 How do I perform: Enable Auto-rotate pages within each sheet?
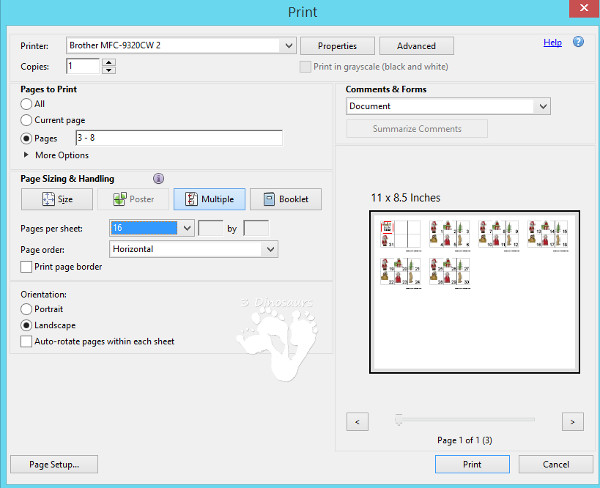(27, 341)
